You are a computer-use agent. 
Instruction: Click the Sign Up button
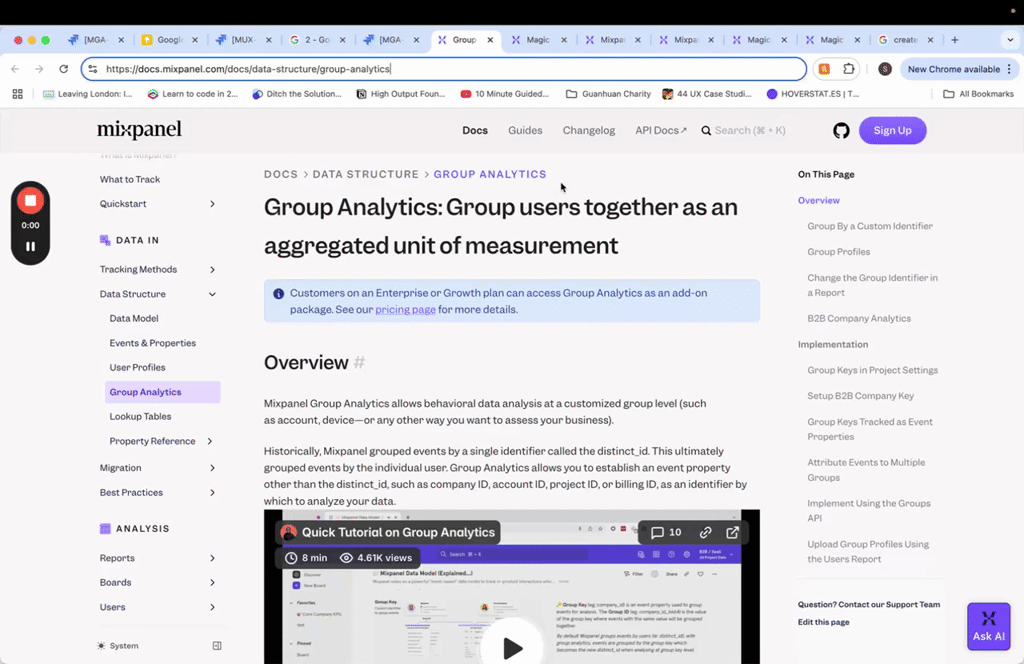pyautogui.click(x=892, y=130)
